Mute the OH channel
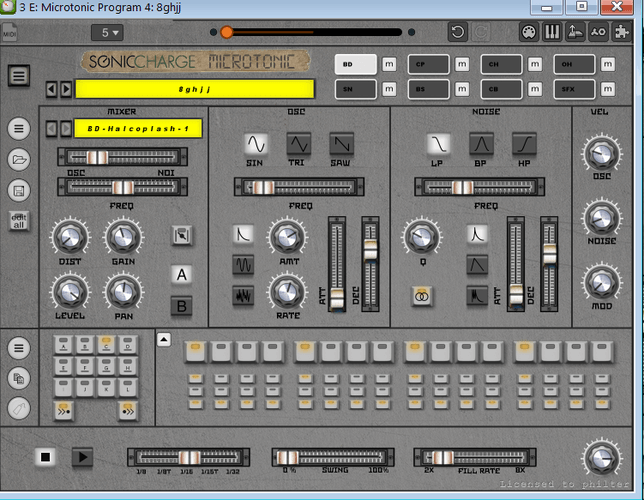644x500 pixels. 608,64
